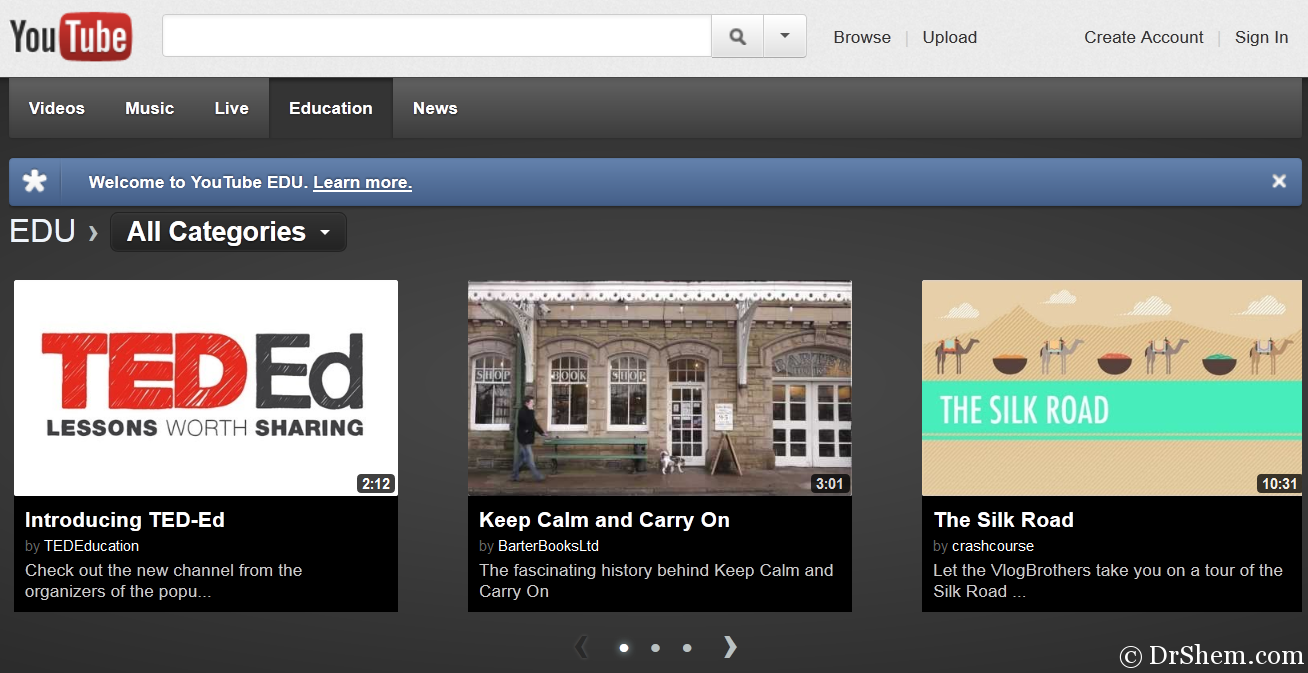Open the search options dropdown arrow
Viewport: 1308px width, 673px height.
[785, 37]
